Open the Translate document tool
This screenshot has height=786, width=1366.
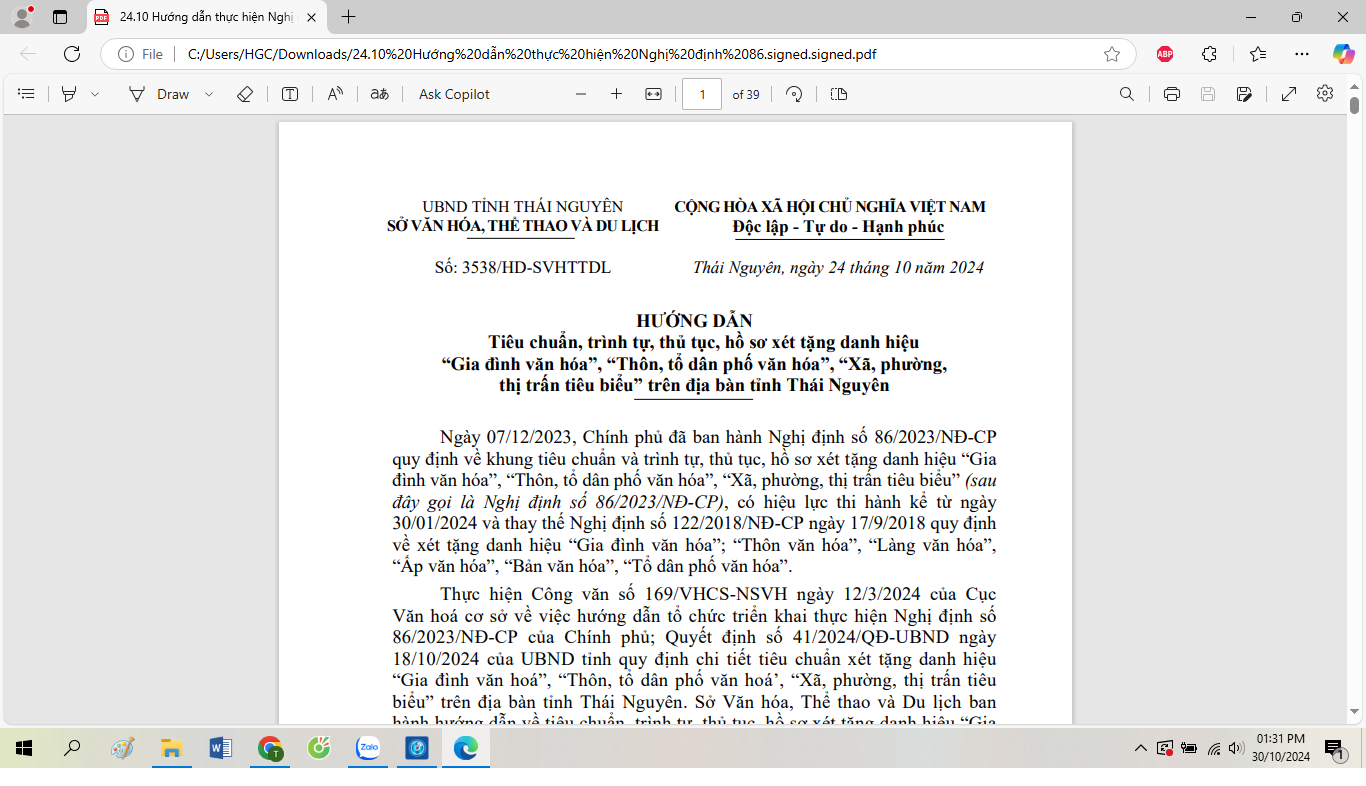tap(379, 94)
